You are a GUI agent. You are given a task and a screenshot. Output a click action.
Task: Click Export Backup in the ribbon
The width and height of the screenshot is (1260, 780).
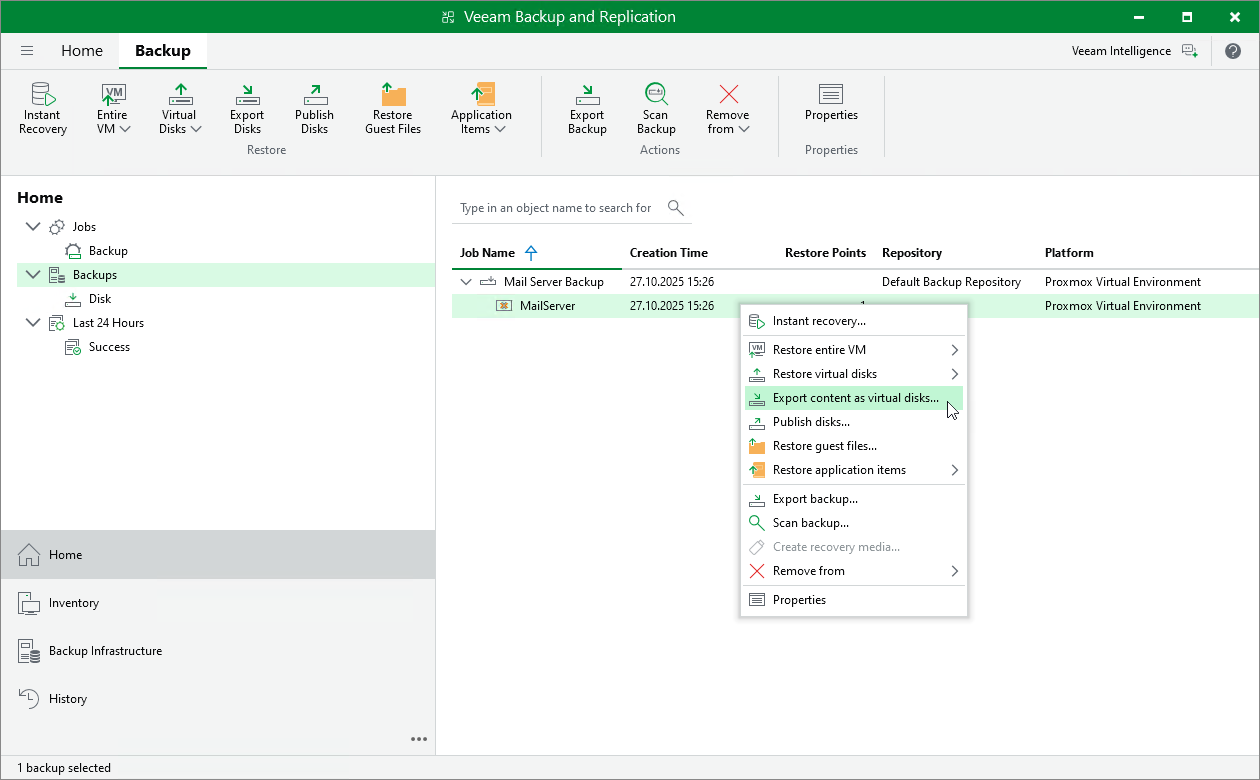pyautogui.click(x=587, y=108)
